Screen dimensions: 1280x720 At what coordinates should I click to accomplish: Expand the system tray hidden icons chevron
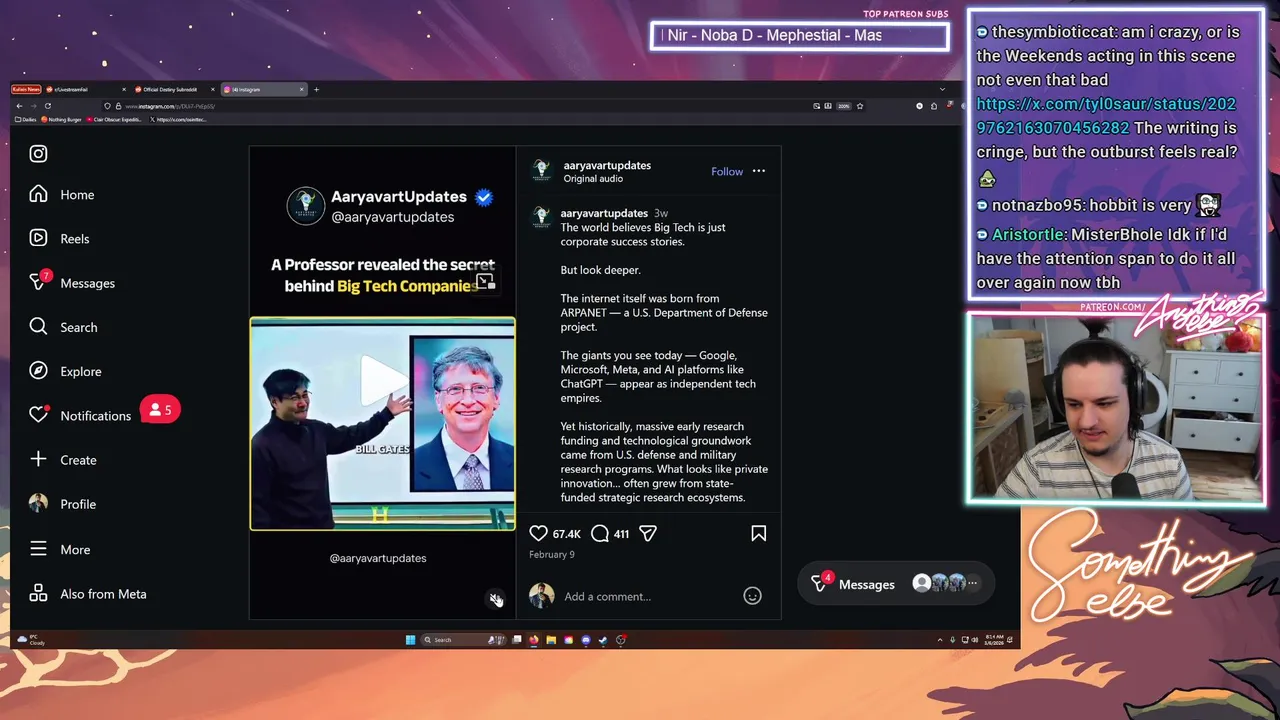point(940,640)
